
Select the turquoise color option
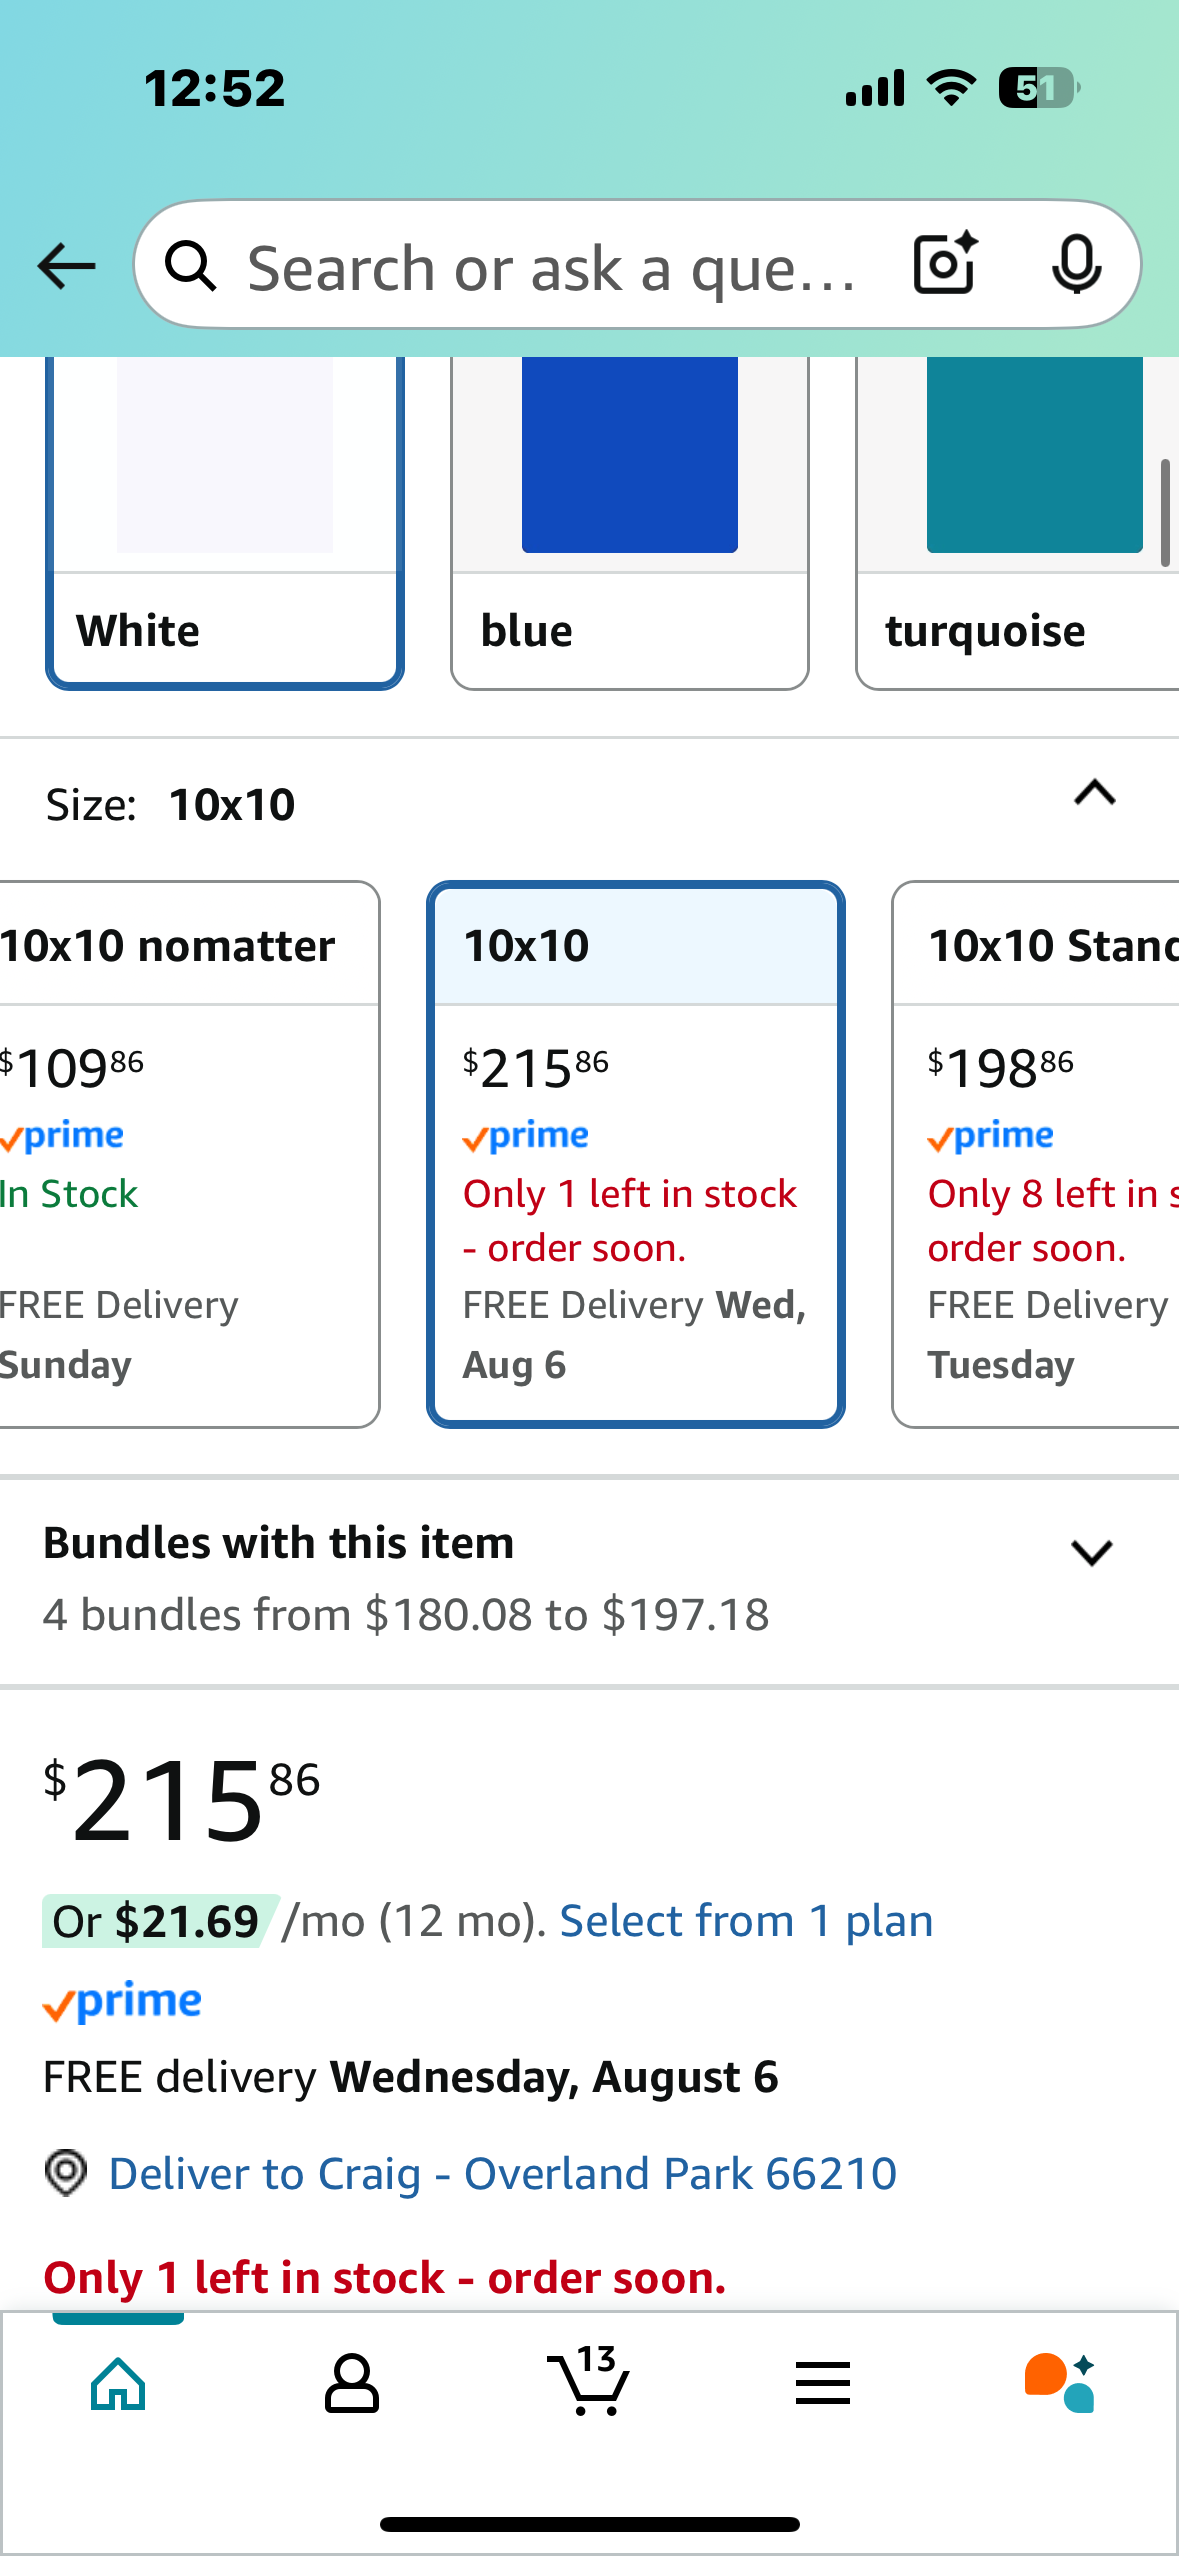pos(1018,522)
